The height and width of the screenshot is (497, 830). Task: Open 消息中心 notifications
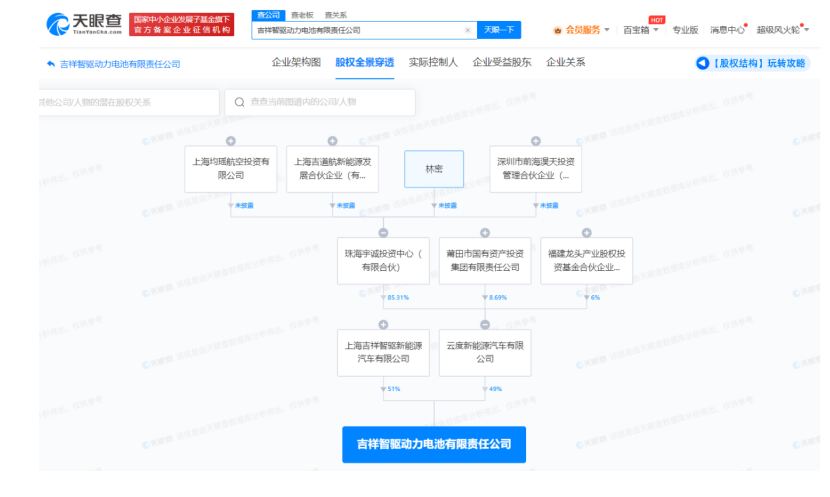coord(727,30)
